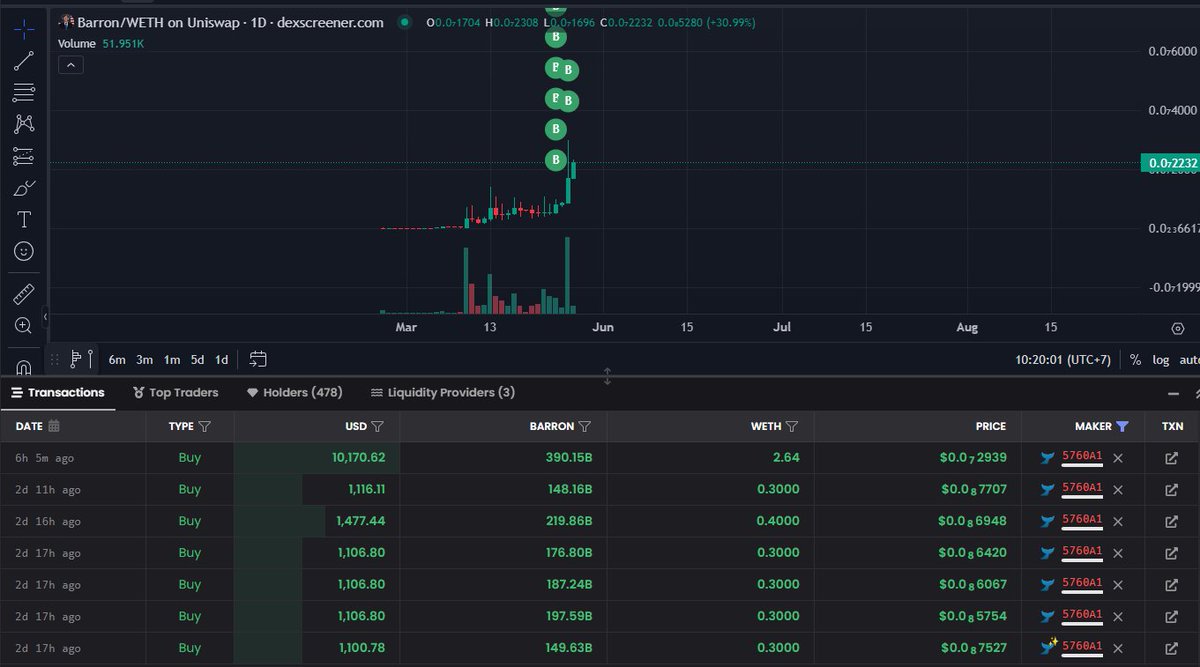The height and width of the screenshot is (667, 1200).
Task: Open the active MAKER filter
Action: (x=1122, y=426)
